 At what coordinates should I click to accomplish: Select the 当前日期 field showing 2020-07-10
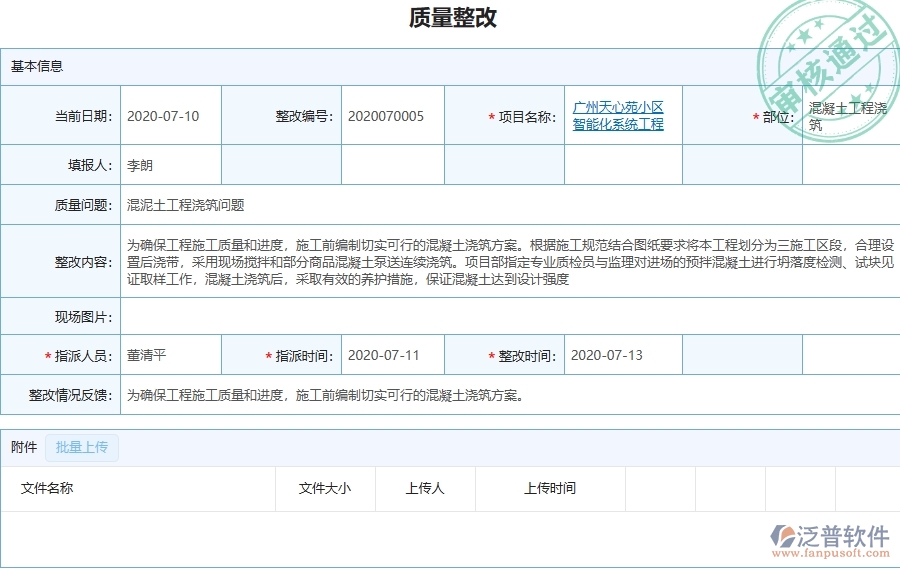point(170,116)
